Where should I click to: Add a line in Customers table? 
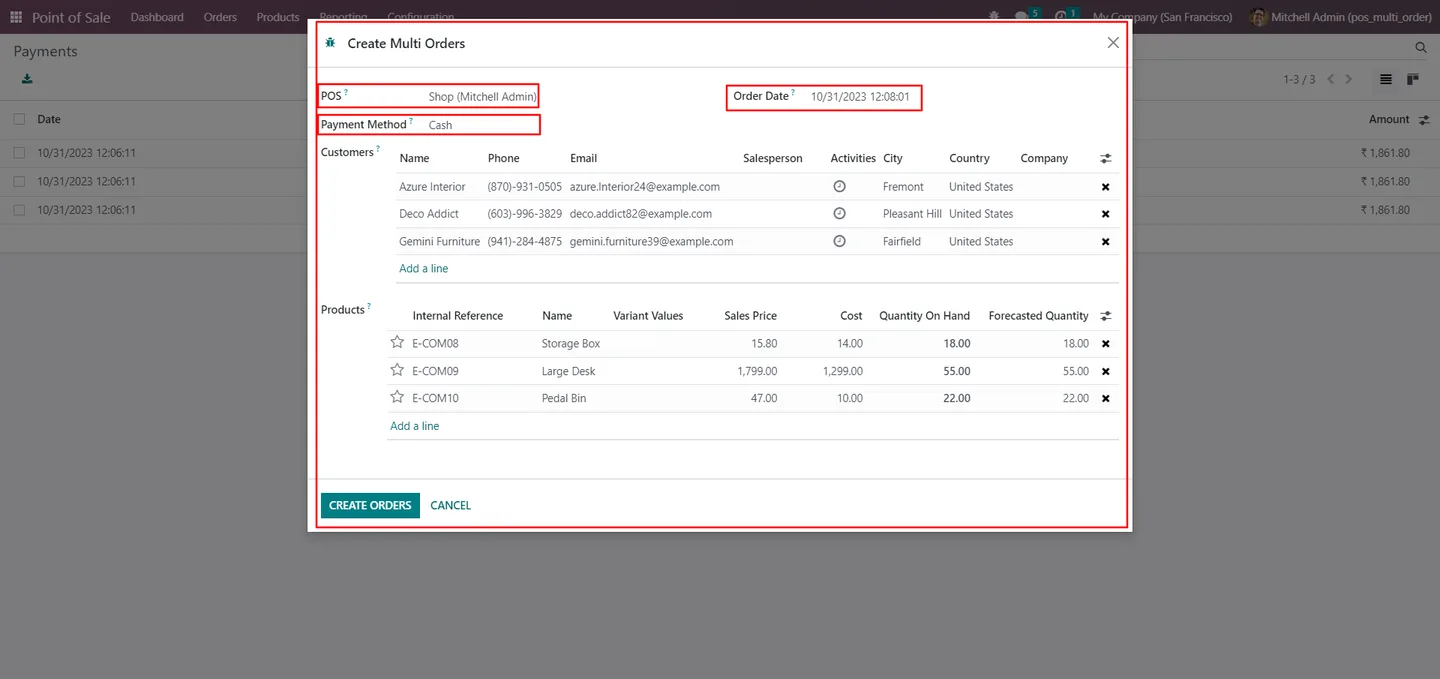tap(424, 268)
